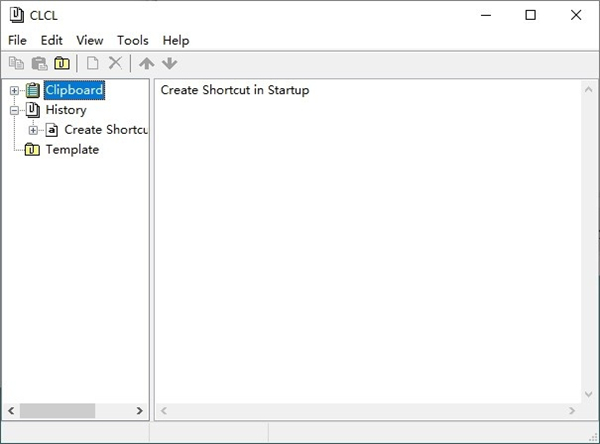Image resolution: width=600 pixels, height=444 pixels.
Task: Open the Tools menu
Action: pyautogui.click(x=132, y=40)
